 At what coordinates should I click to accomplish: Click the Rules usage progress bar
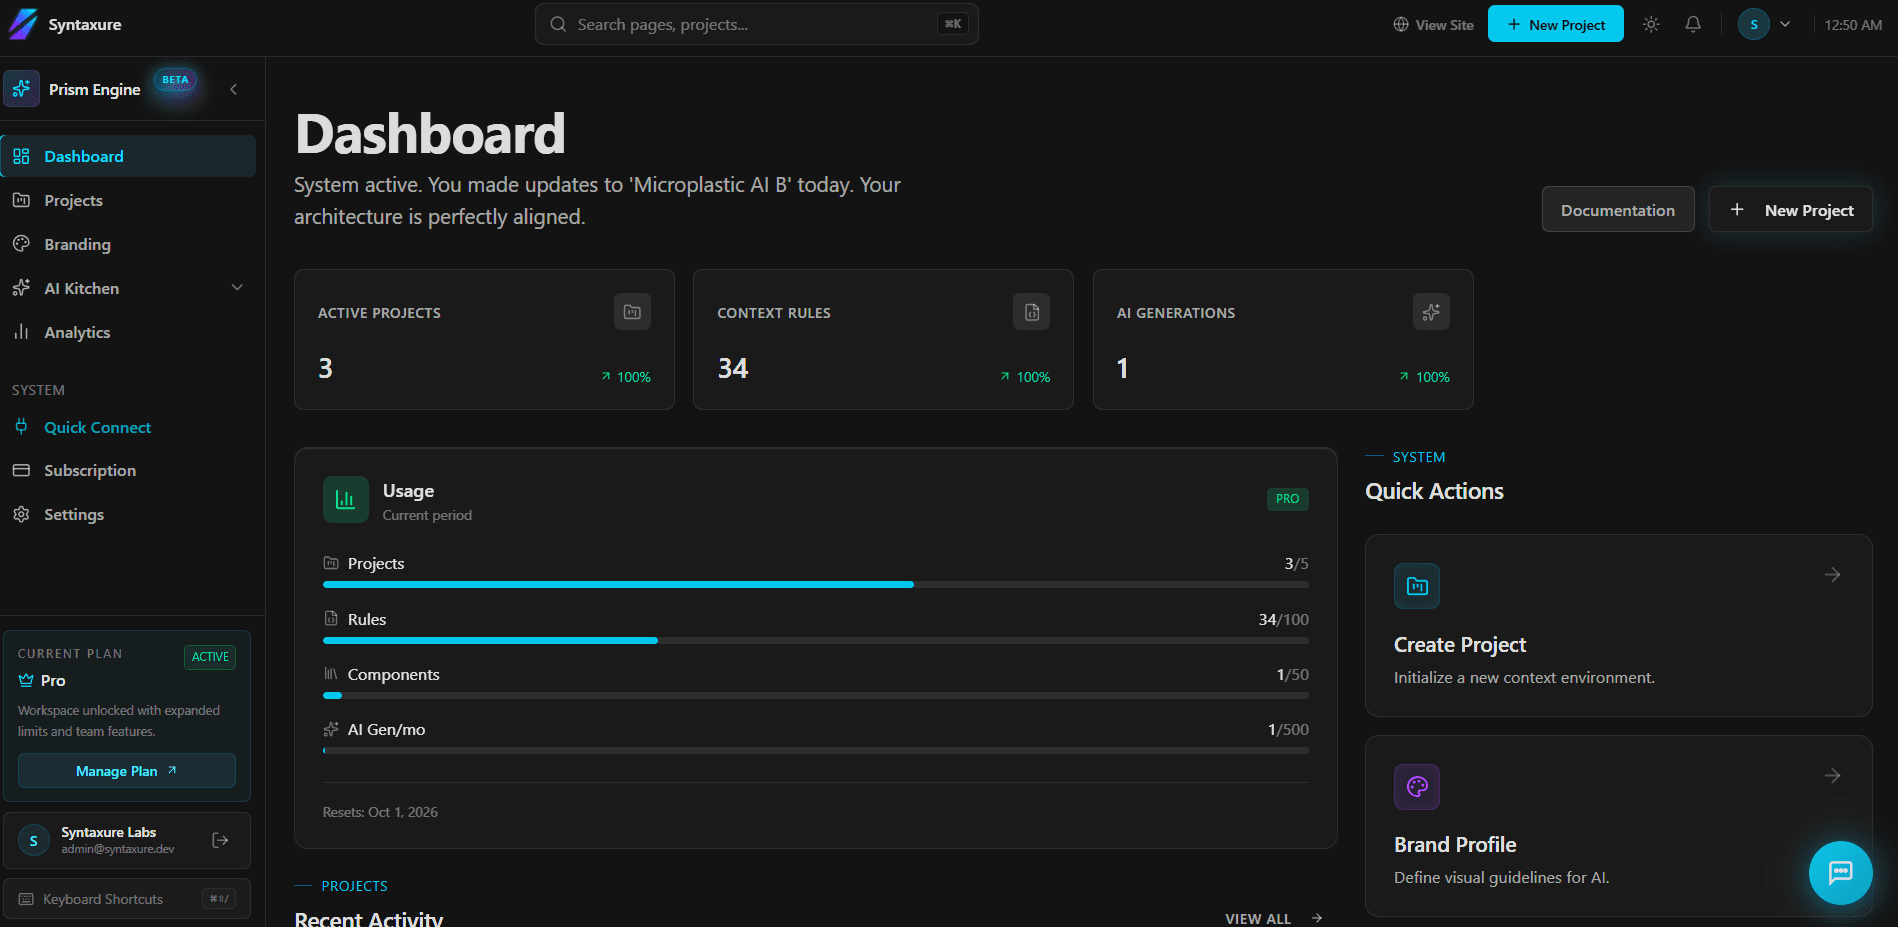816,640
